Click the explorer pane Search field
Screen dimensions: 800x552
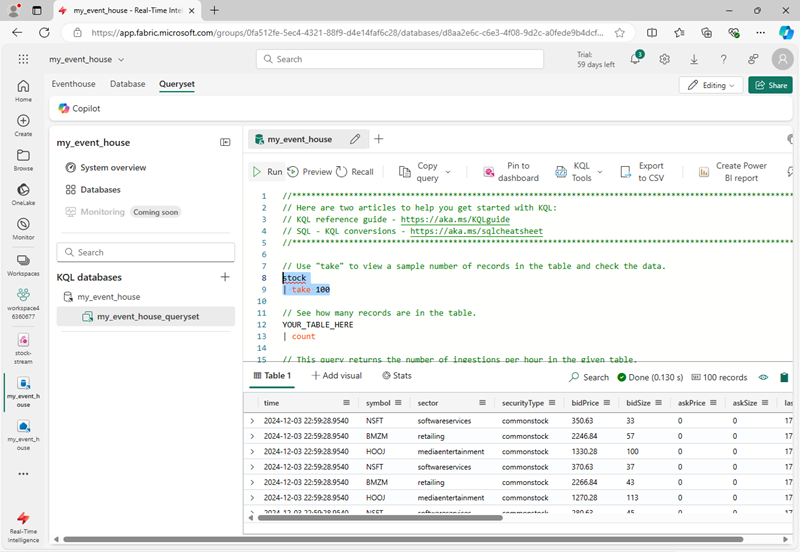pos(146,253)
